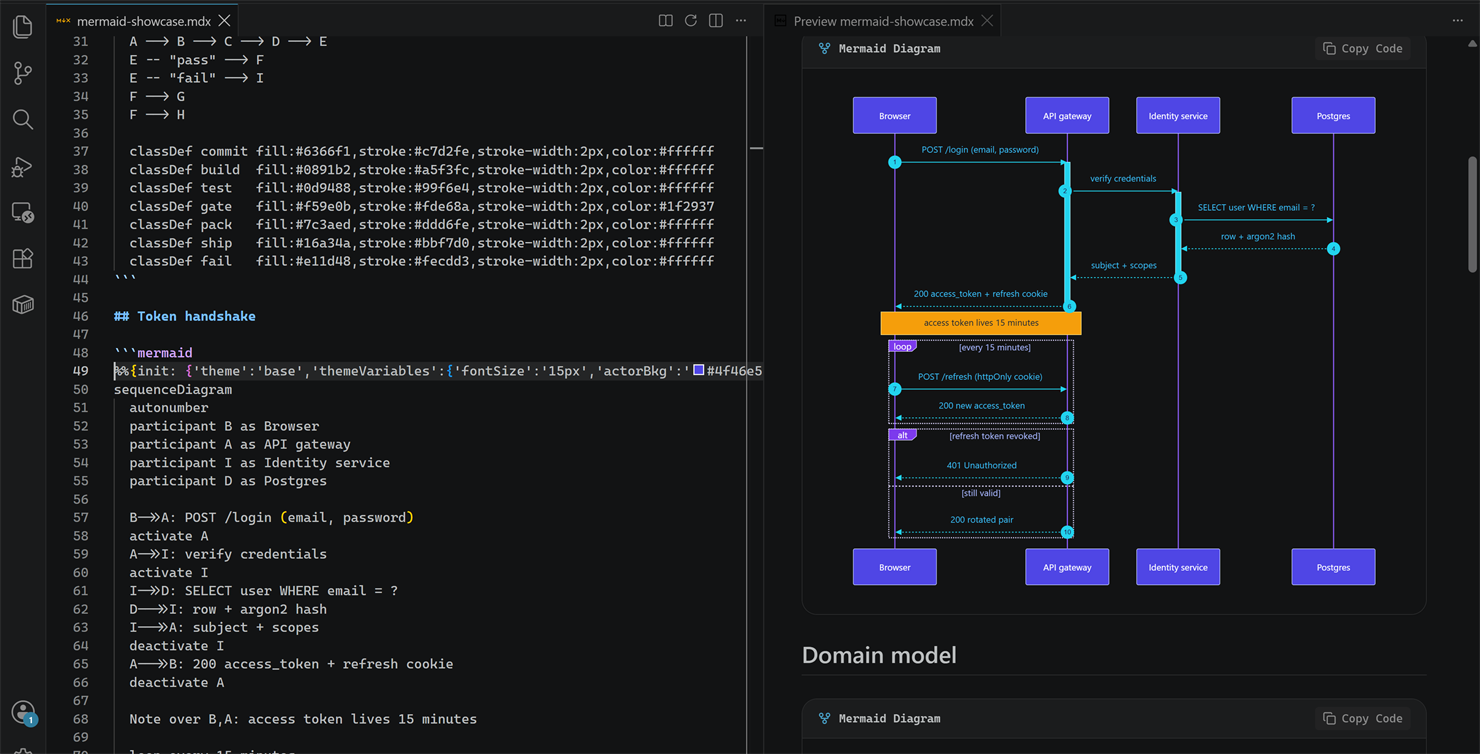Open preview to the side icon
Viewport: 1480px width, 754px height.
[666, 20]
